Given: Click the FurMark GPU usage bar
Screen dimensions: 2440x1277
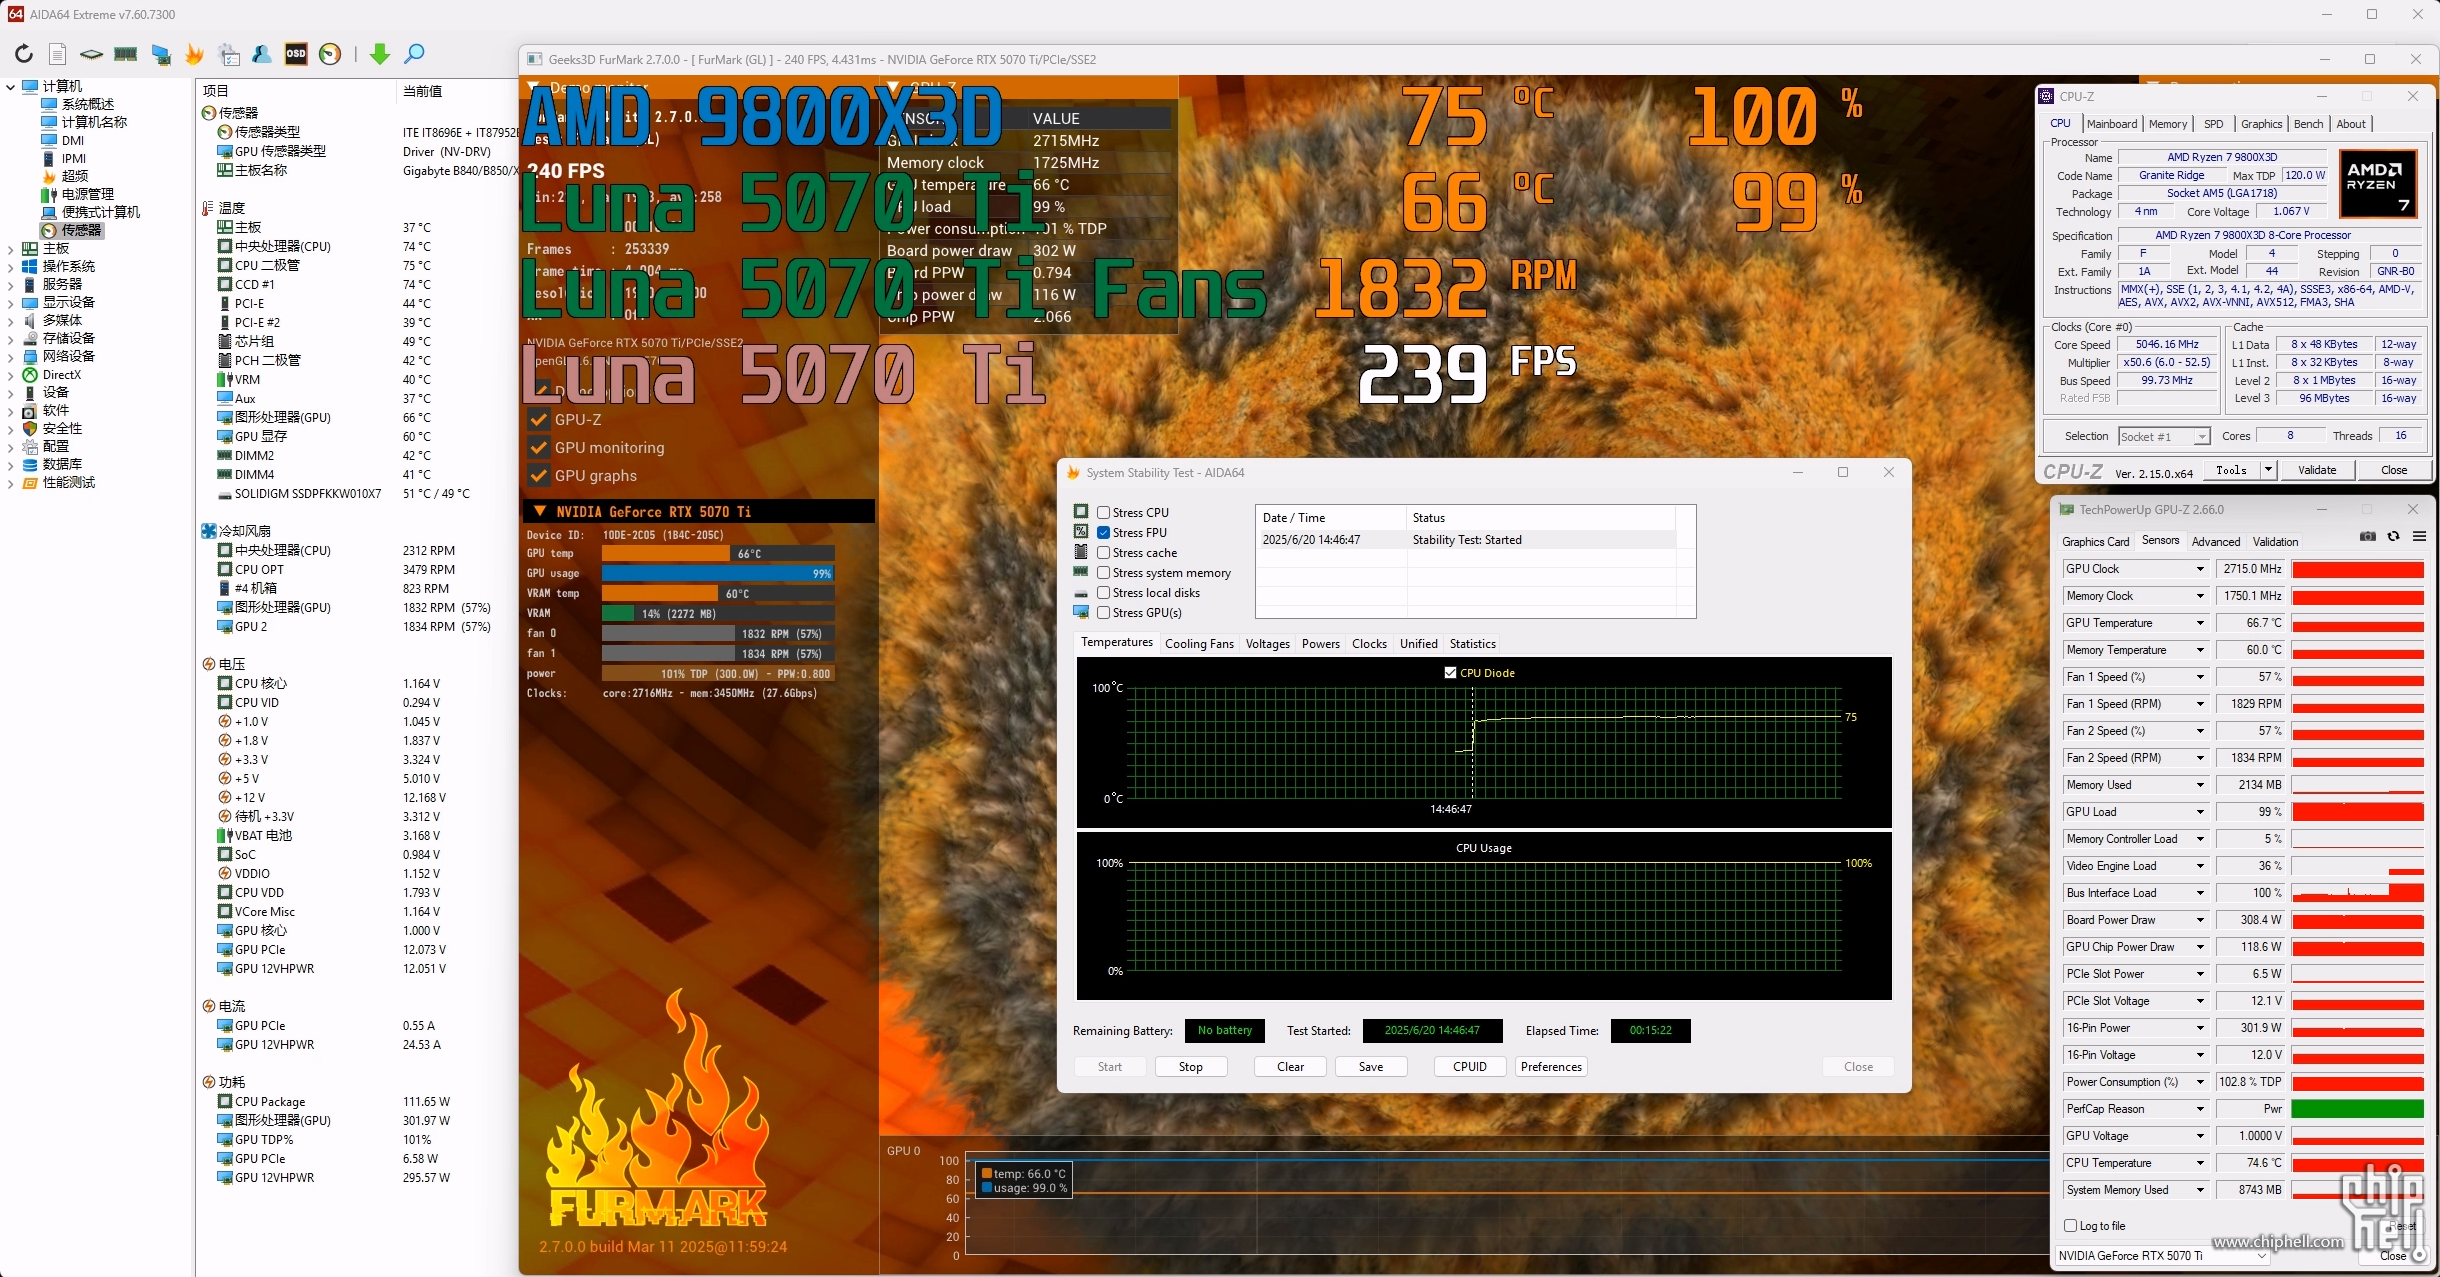Looking at the screenshot, I should 718,573.
